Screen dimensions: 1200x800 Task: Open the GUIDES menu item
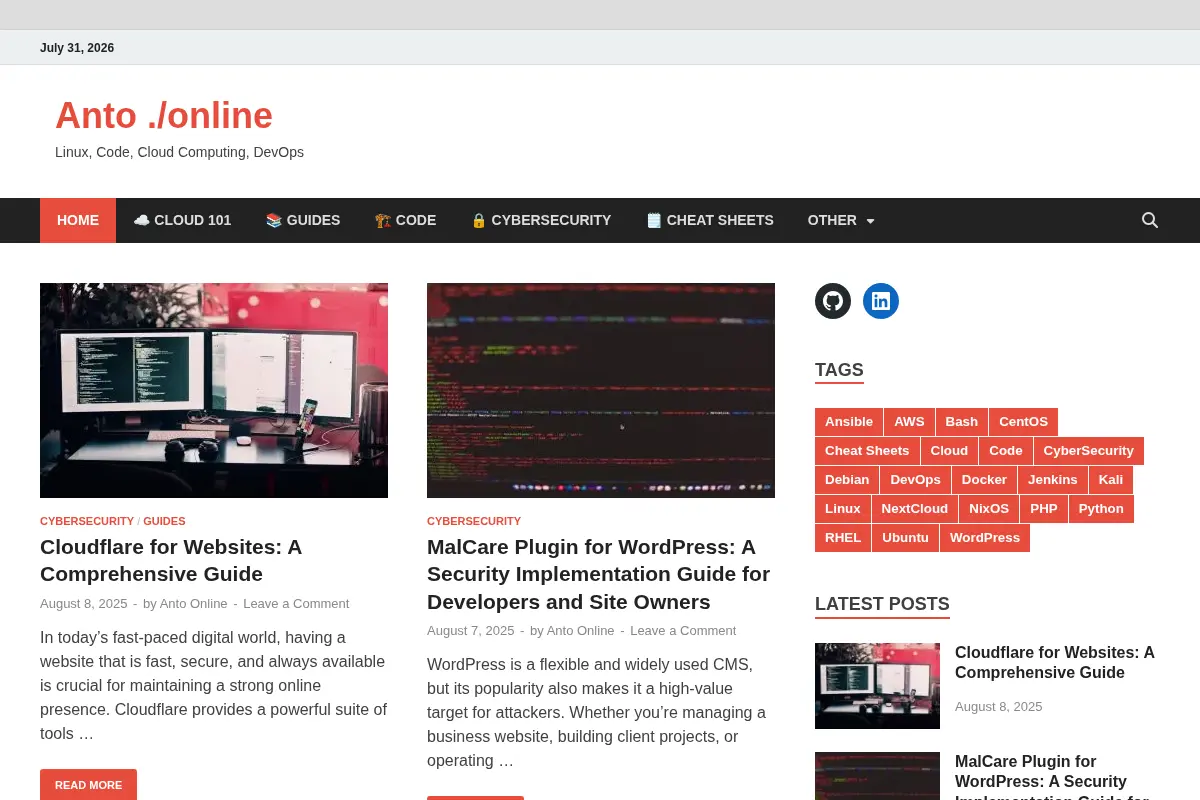[303, 220]
